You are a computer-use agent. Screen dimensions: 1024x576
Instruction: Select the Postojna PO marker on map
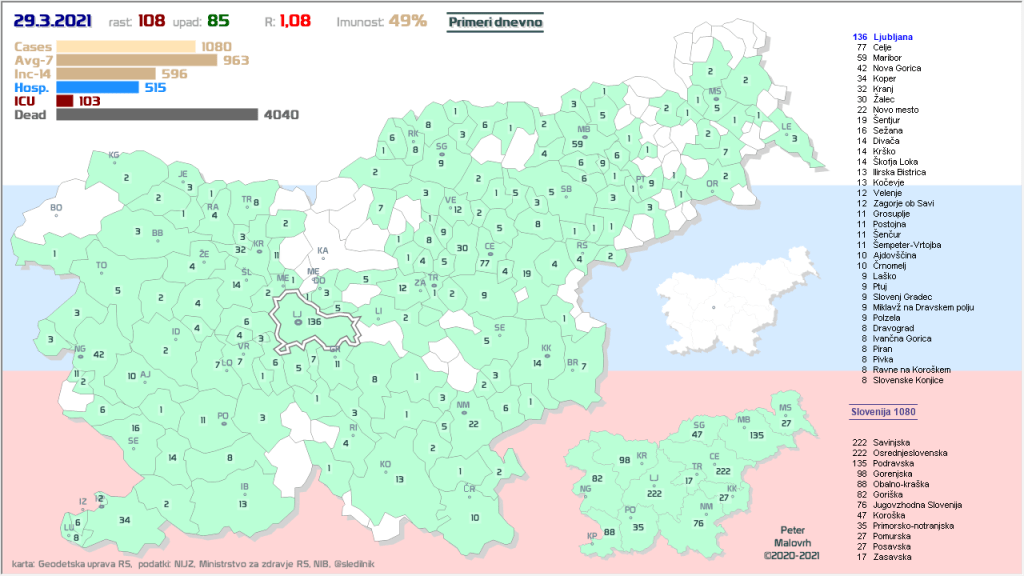coord(223,416)
